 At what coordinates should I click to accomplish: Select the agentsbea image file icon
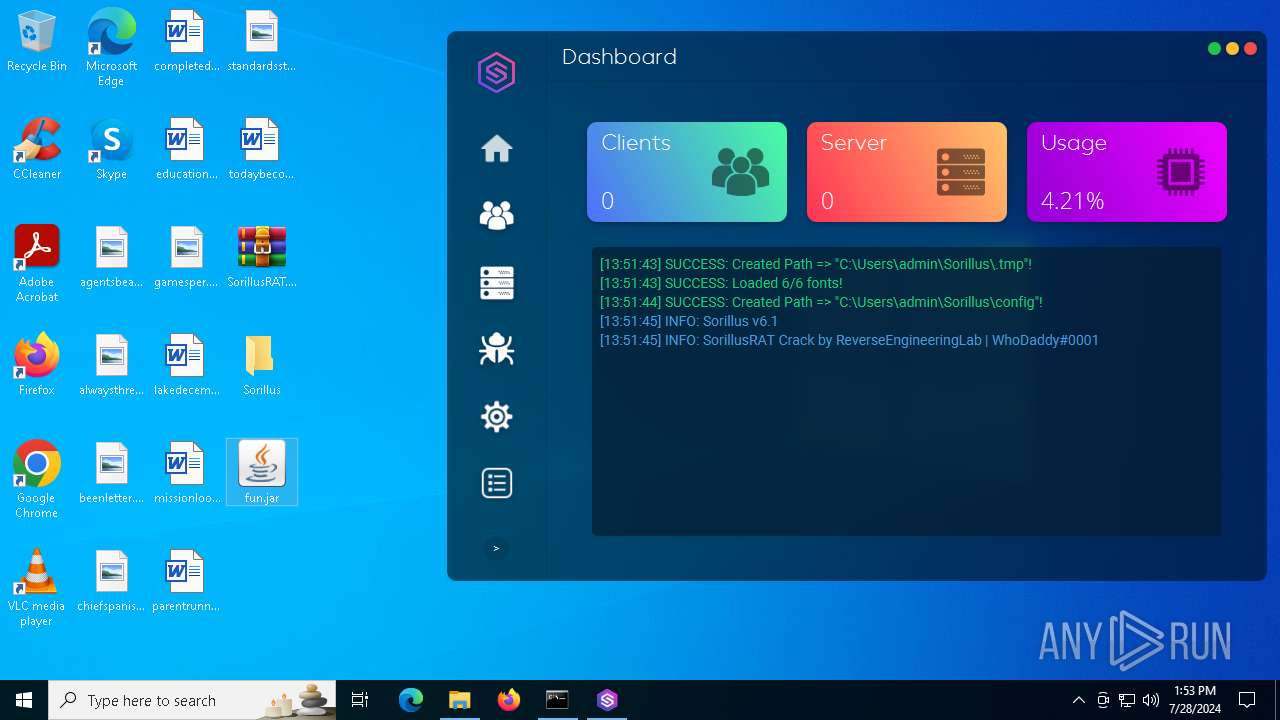(111, 257)
